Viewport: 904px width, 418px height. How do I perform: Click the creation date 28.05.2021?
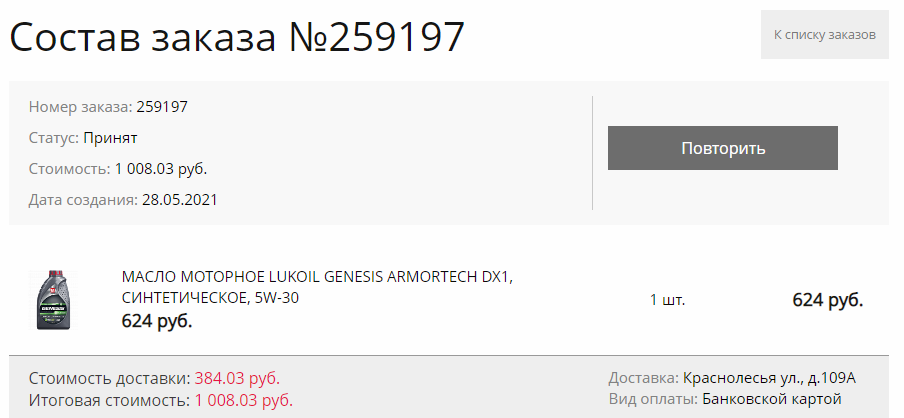coord(180,200)
